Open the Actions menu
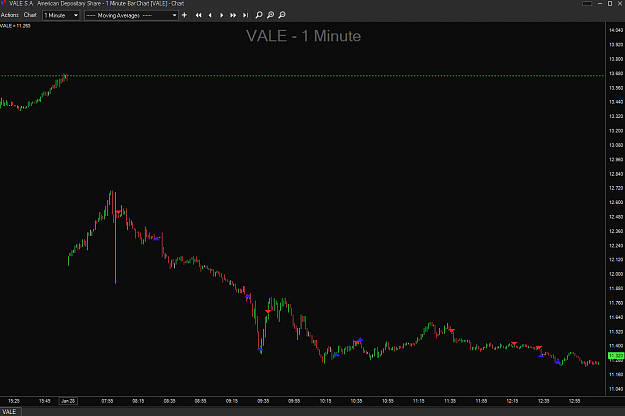This screenshot has height=416, width=625. [x=10, y=15]
